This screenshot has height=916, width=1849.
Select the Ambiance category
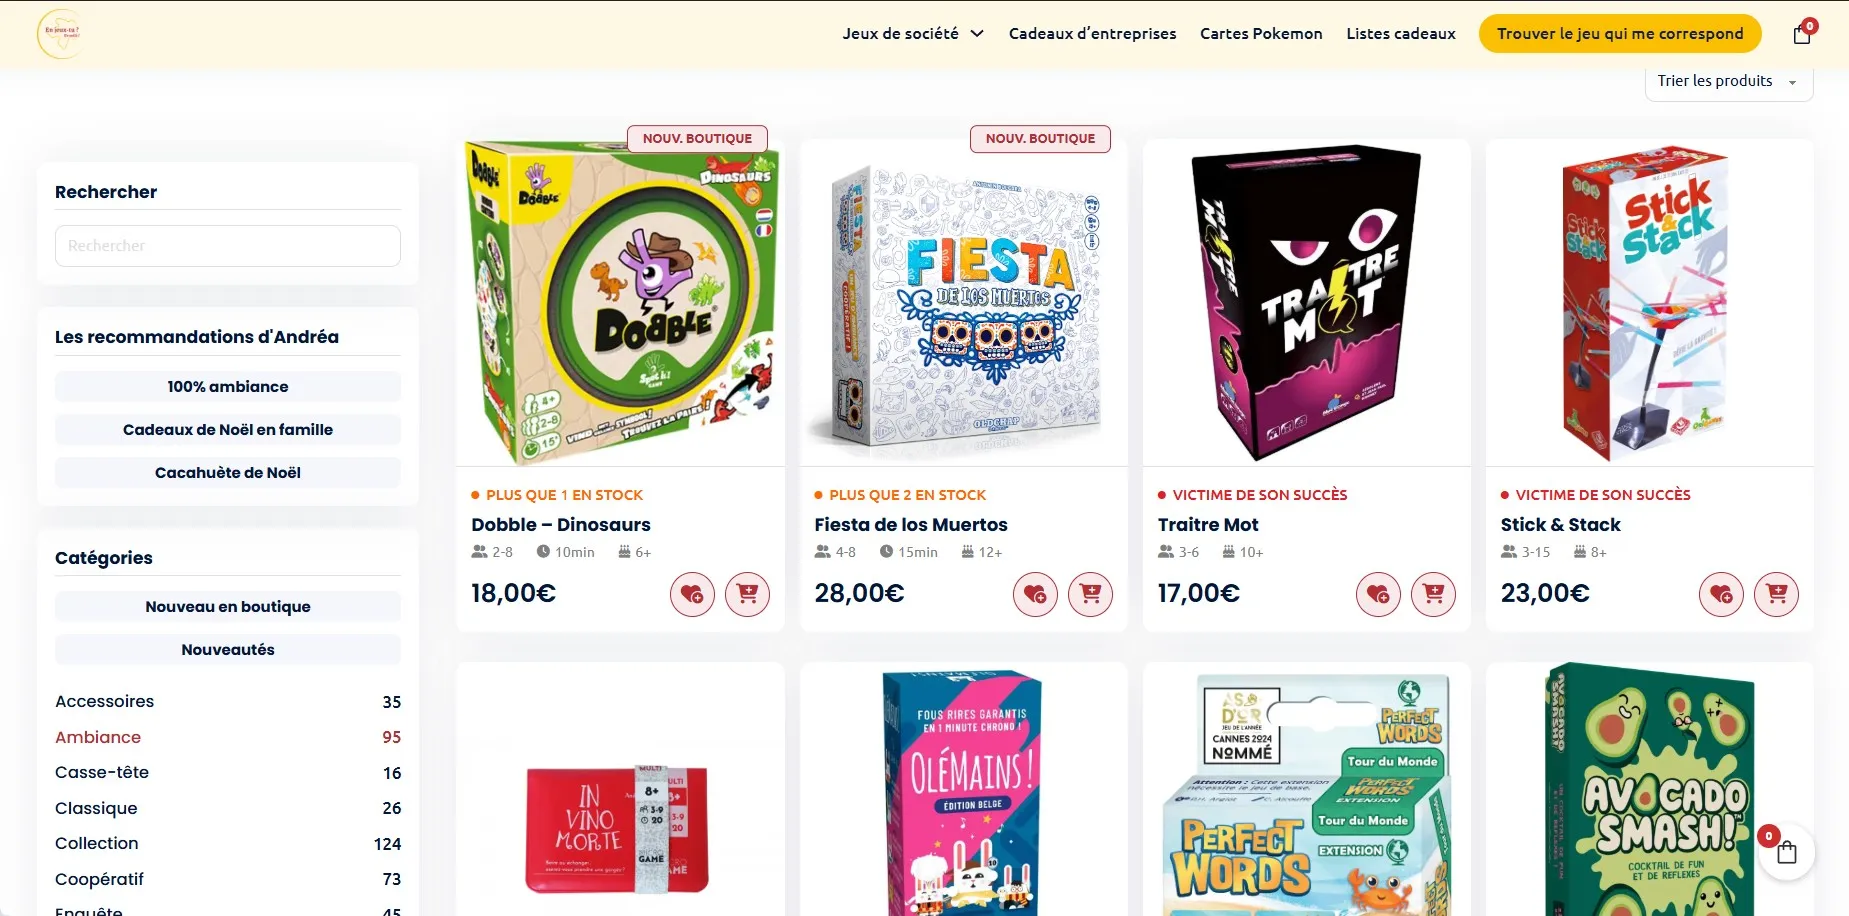(98, 737)
